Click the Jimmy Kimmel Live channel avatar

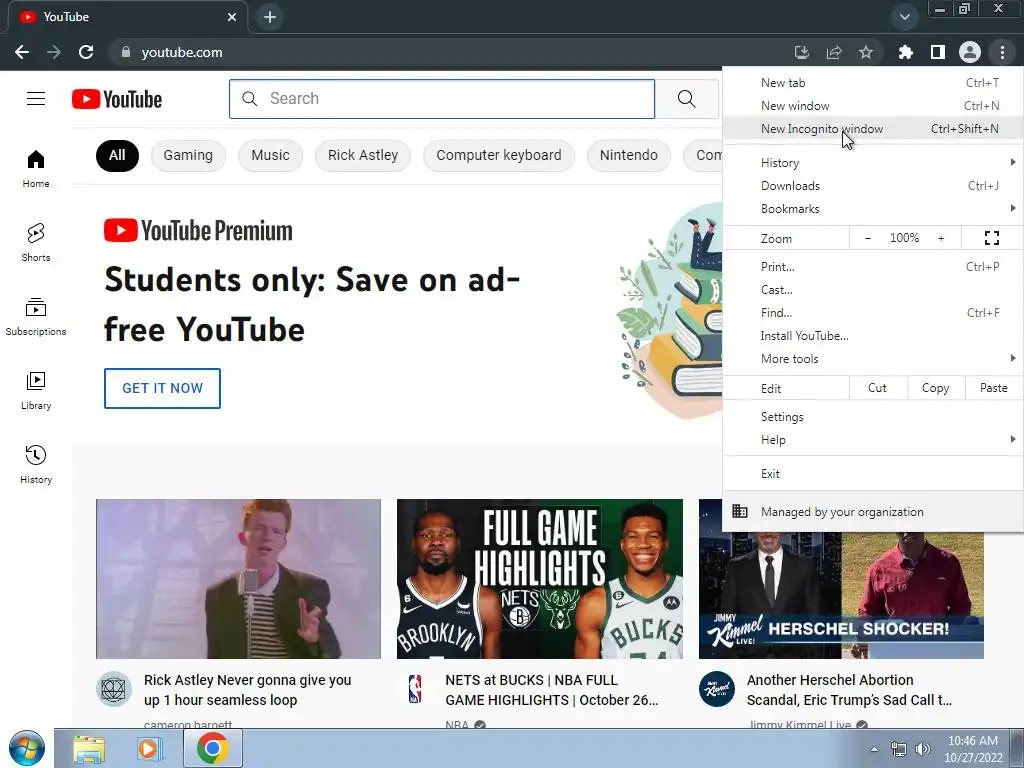coord(716,689)
